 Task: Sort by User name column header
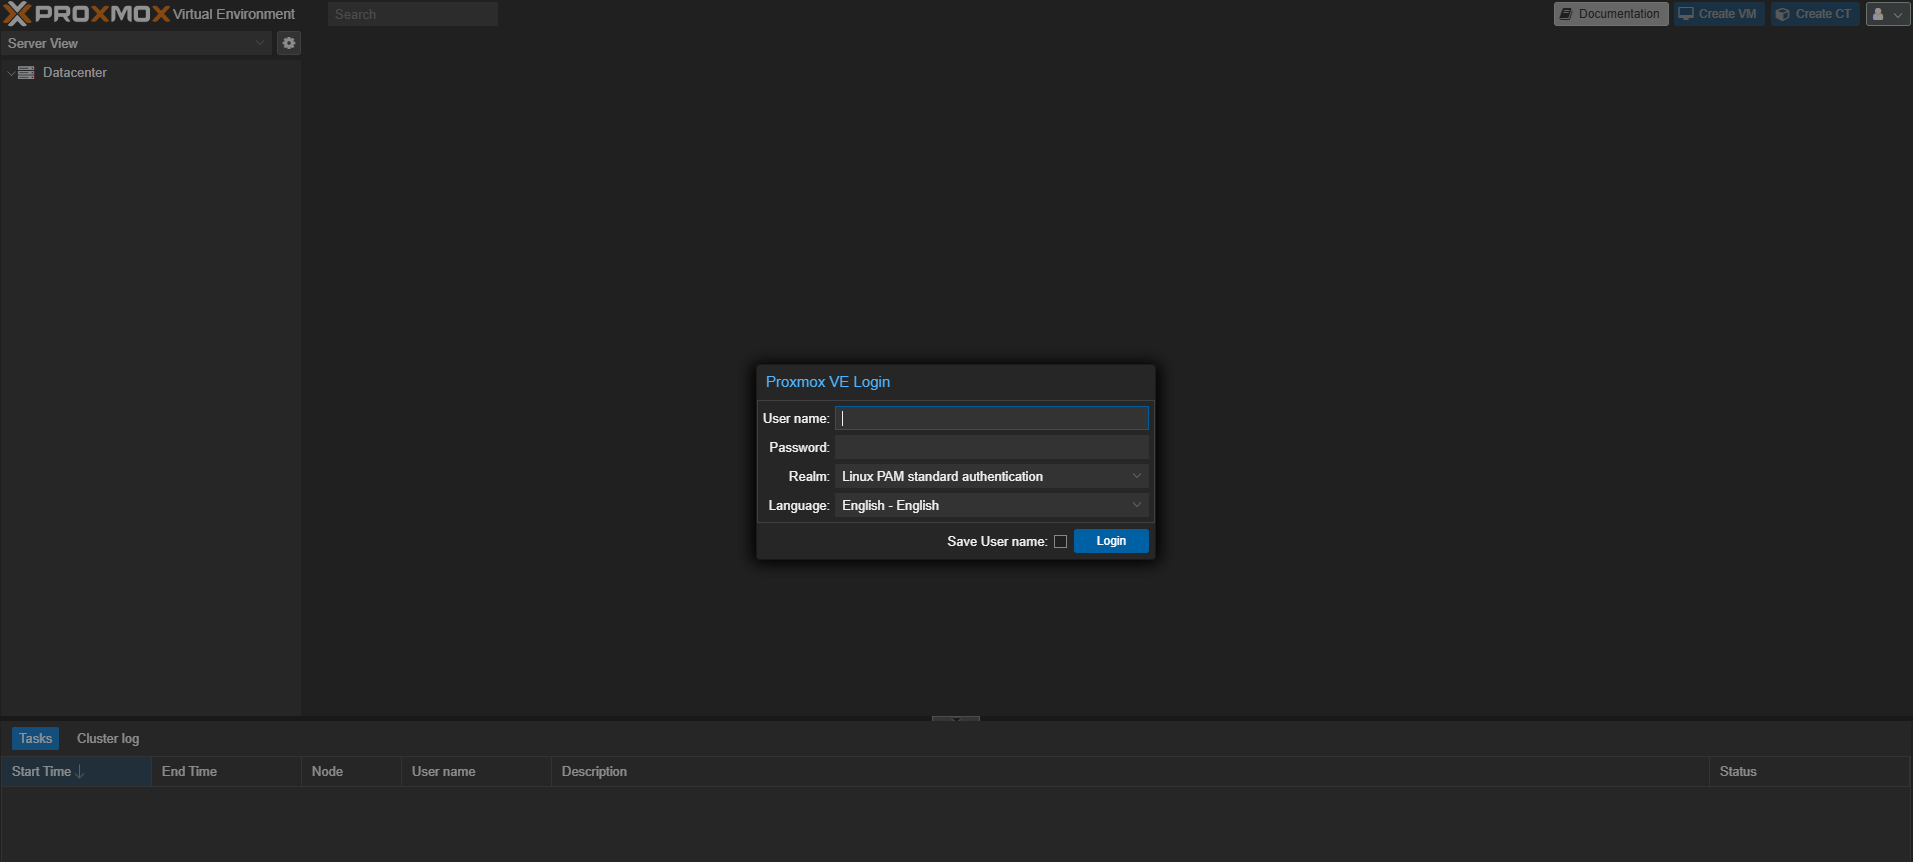pyautogui.click(x=476, y=772)
